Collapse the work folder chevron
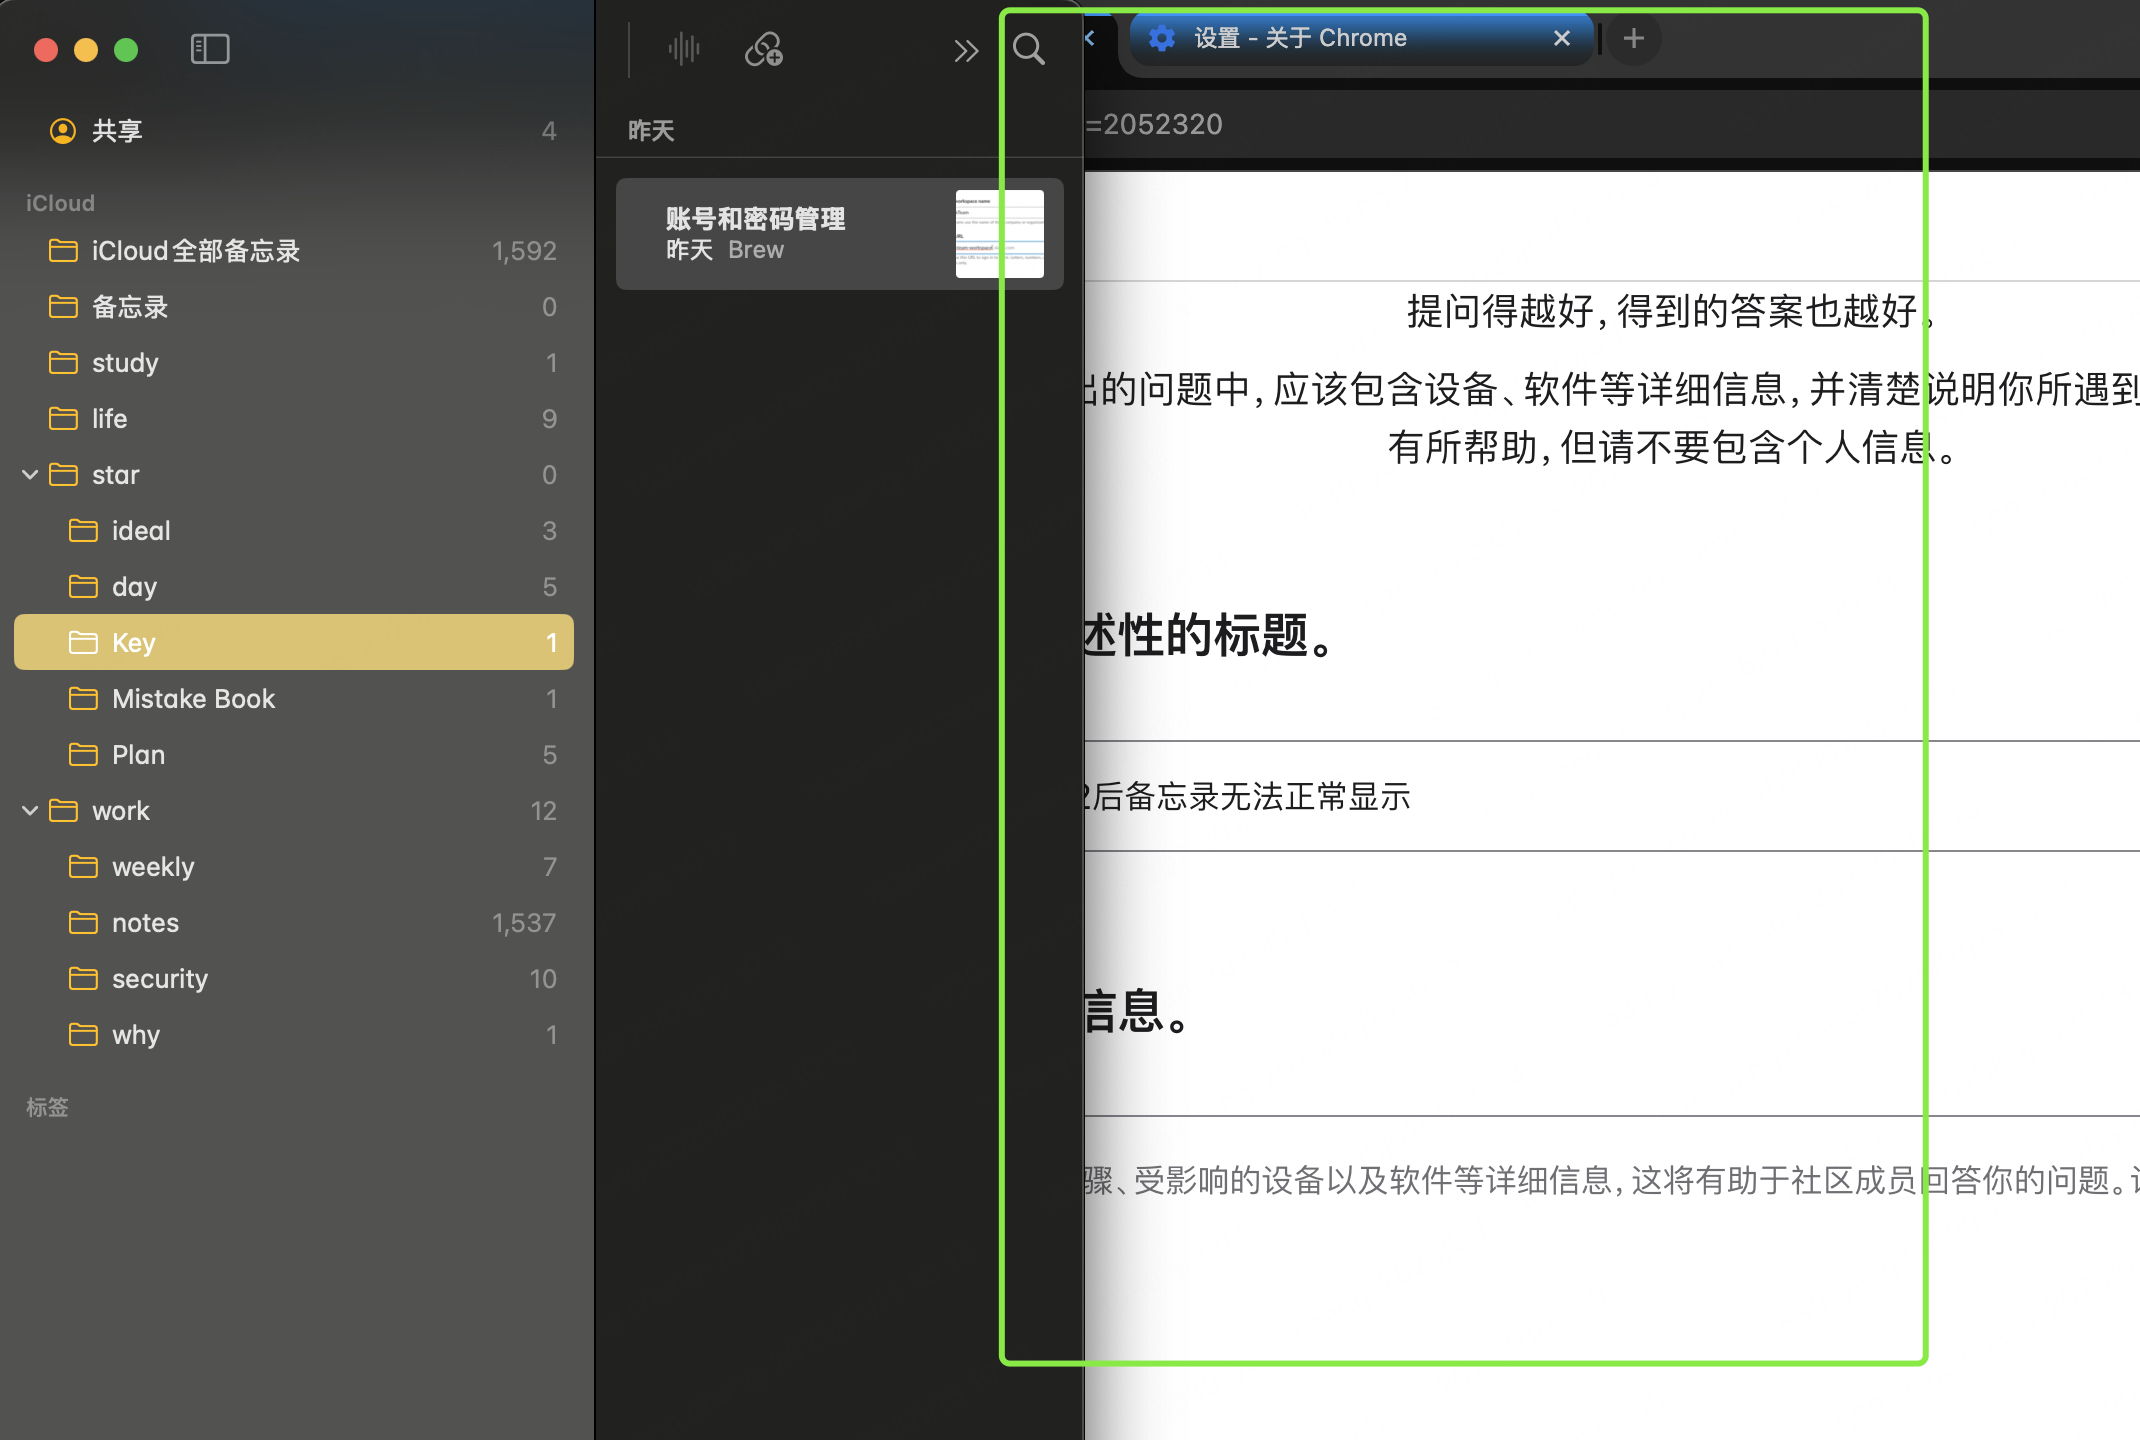Viewport: 2140px width, 1440px height. pyautogui.click(x=30, y=811)
